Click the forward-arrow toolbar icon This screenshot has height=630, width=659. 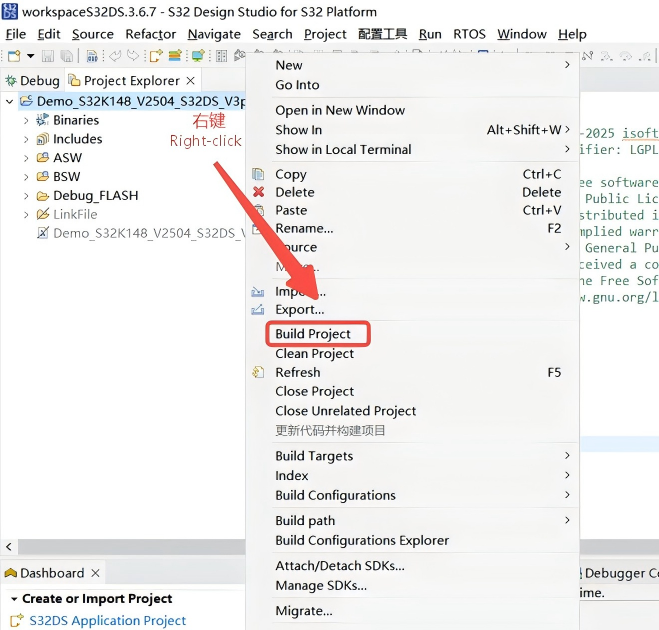tap(133, 55)
